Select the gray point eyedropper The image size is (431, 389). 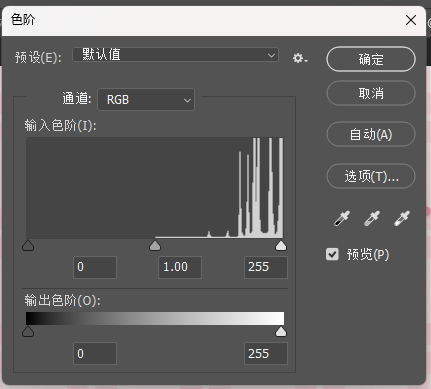tap(372, 219)
